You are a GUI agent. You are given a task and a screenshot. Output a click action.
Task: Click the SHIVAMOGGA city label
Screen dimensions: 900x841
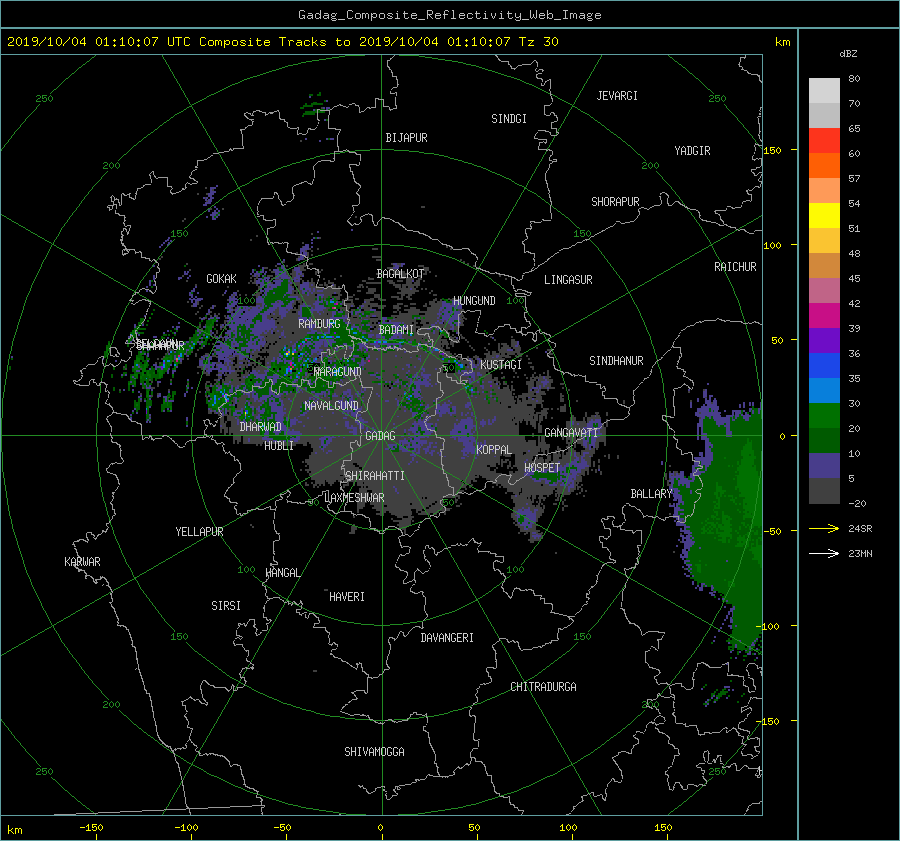click(374, 752)
